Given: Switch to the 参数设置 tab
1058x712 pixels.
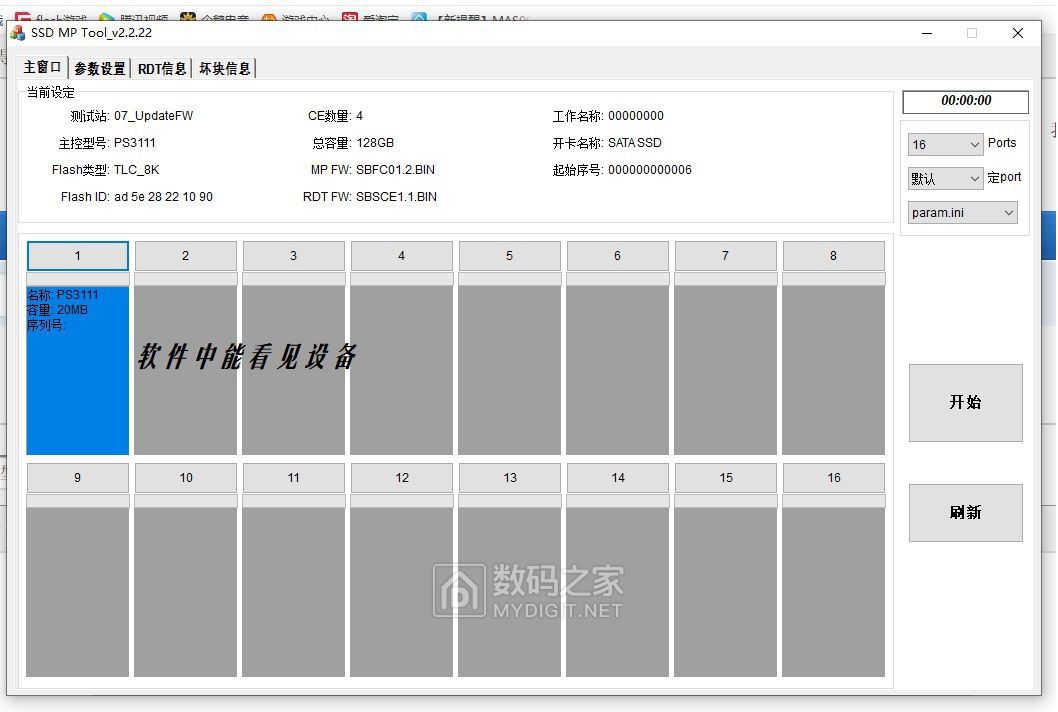Looking at the screenshot, I should (x=100, y=68).
